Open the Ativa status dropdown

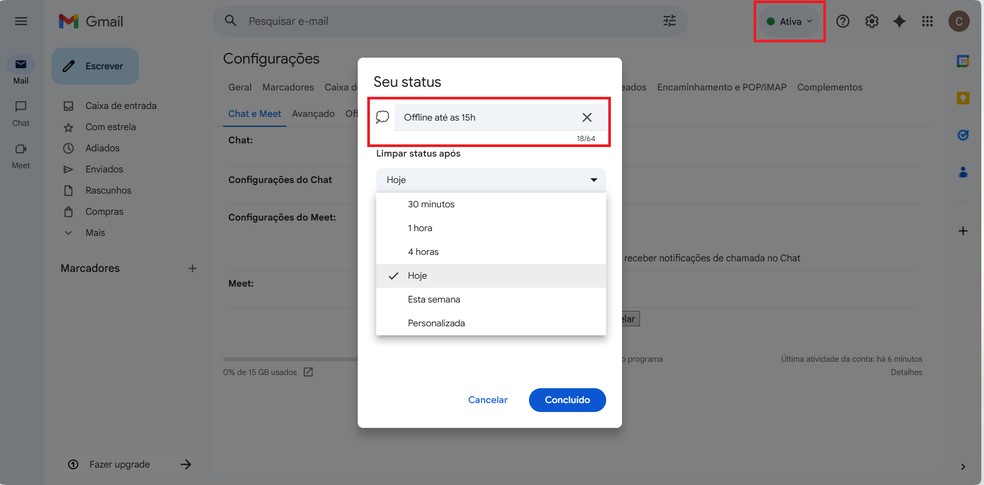point(789,21)
